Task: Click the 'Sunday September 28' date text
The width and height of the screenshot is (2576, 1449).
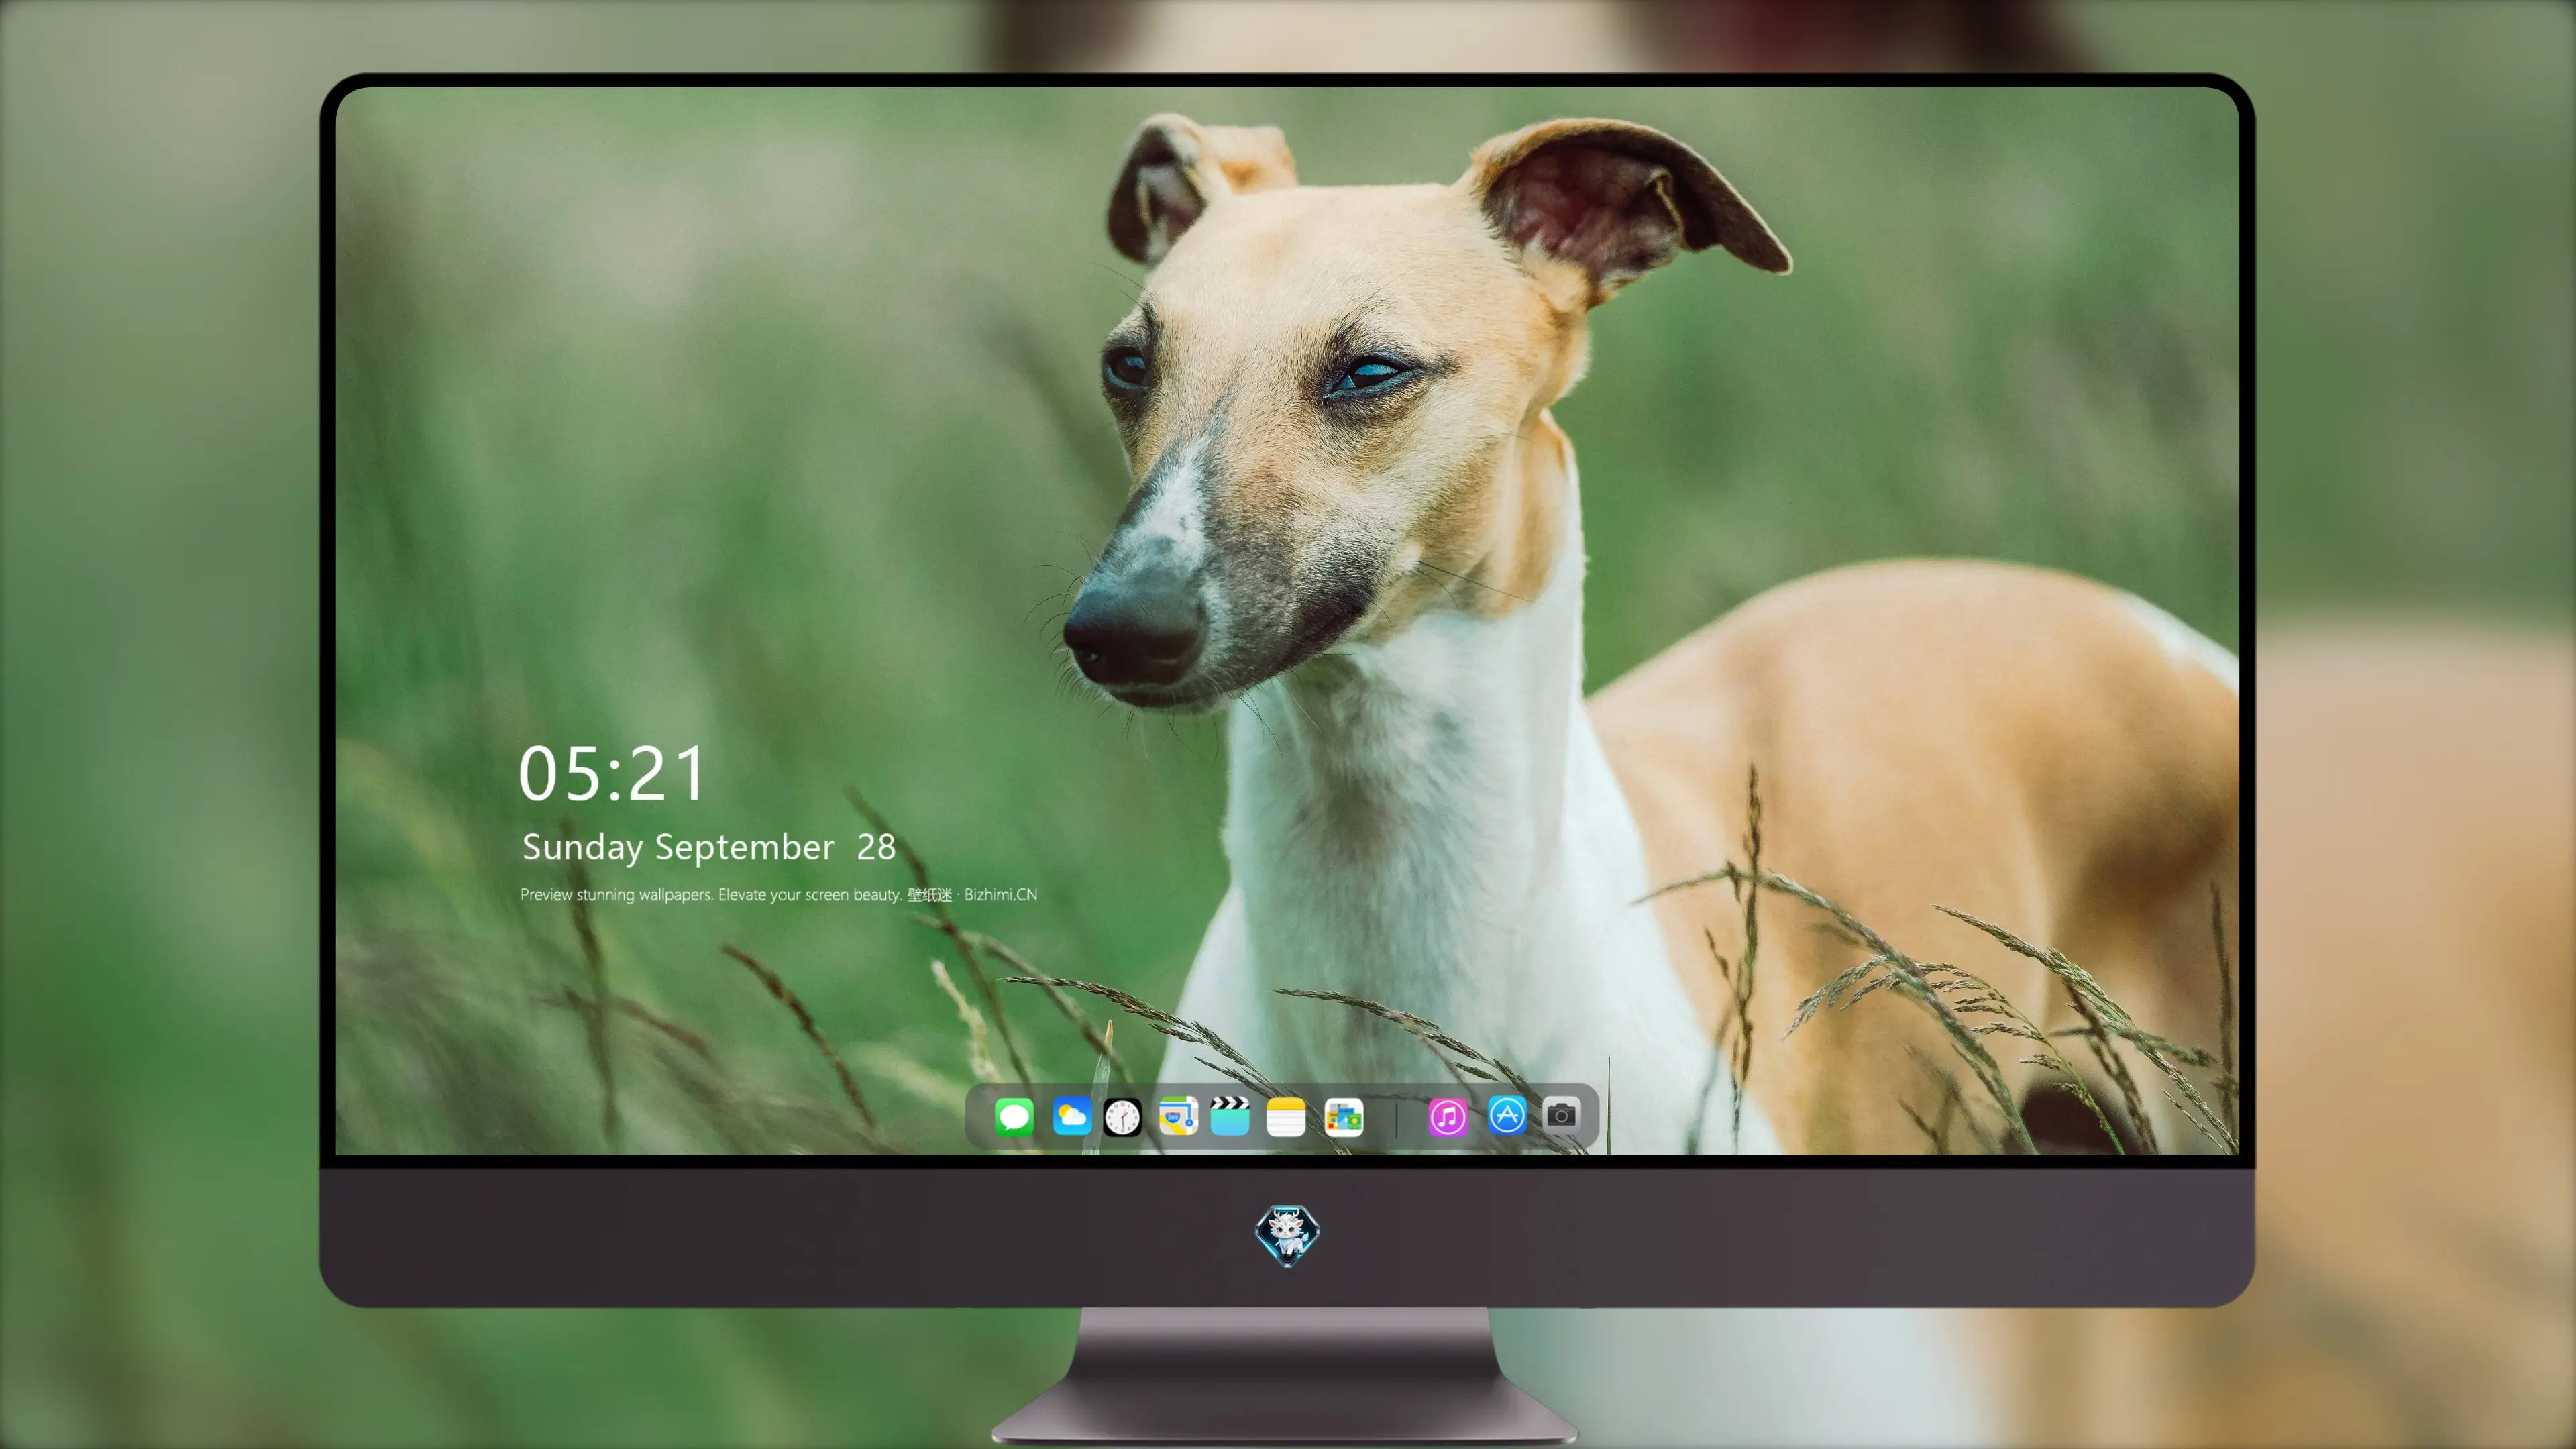Action: [709, 848]
